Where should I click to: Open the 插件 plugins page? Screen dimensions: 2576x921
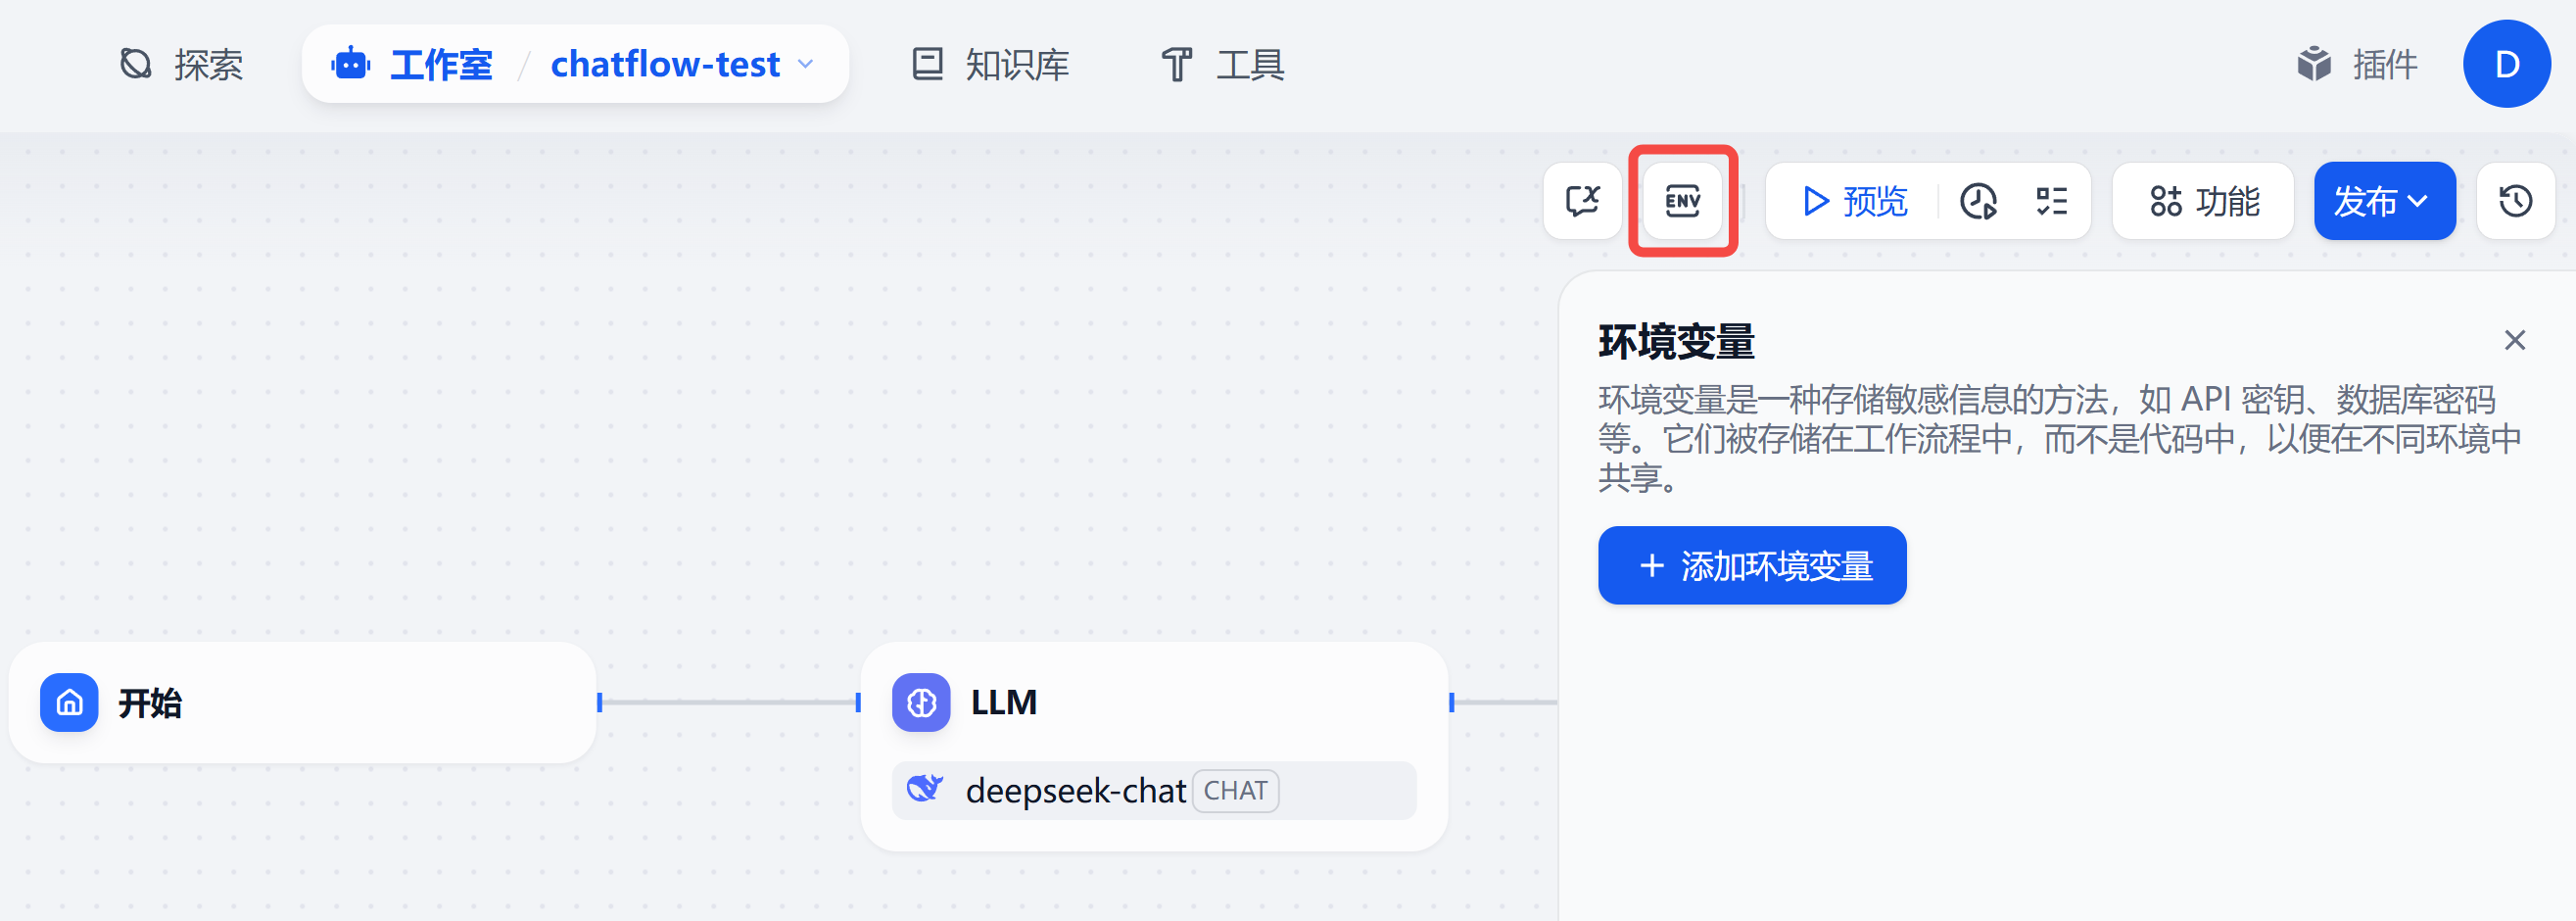click(x=2357, y=64)
